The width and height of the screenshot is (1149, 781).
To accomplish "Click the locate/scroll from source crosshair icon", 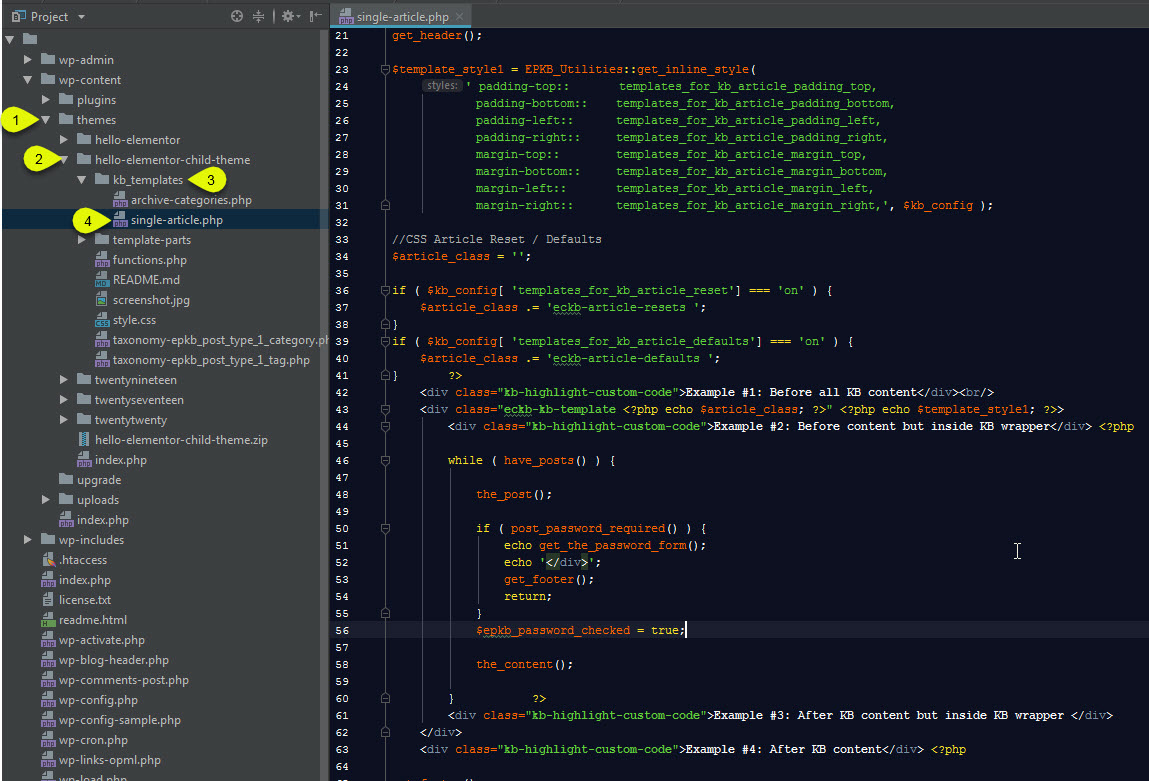I will (x=237, y=16).
